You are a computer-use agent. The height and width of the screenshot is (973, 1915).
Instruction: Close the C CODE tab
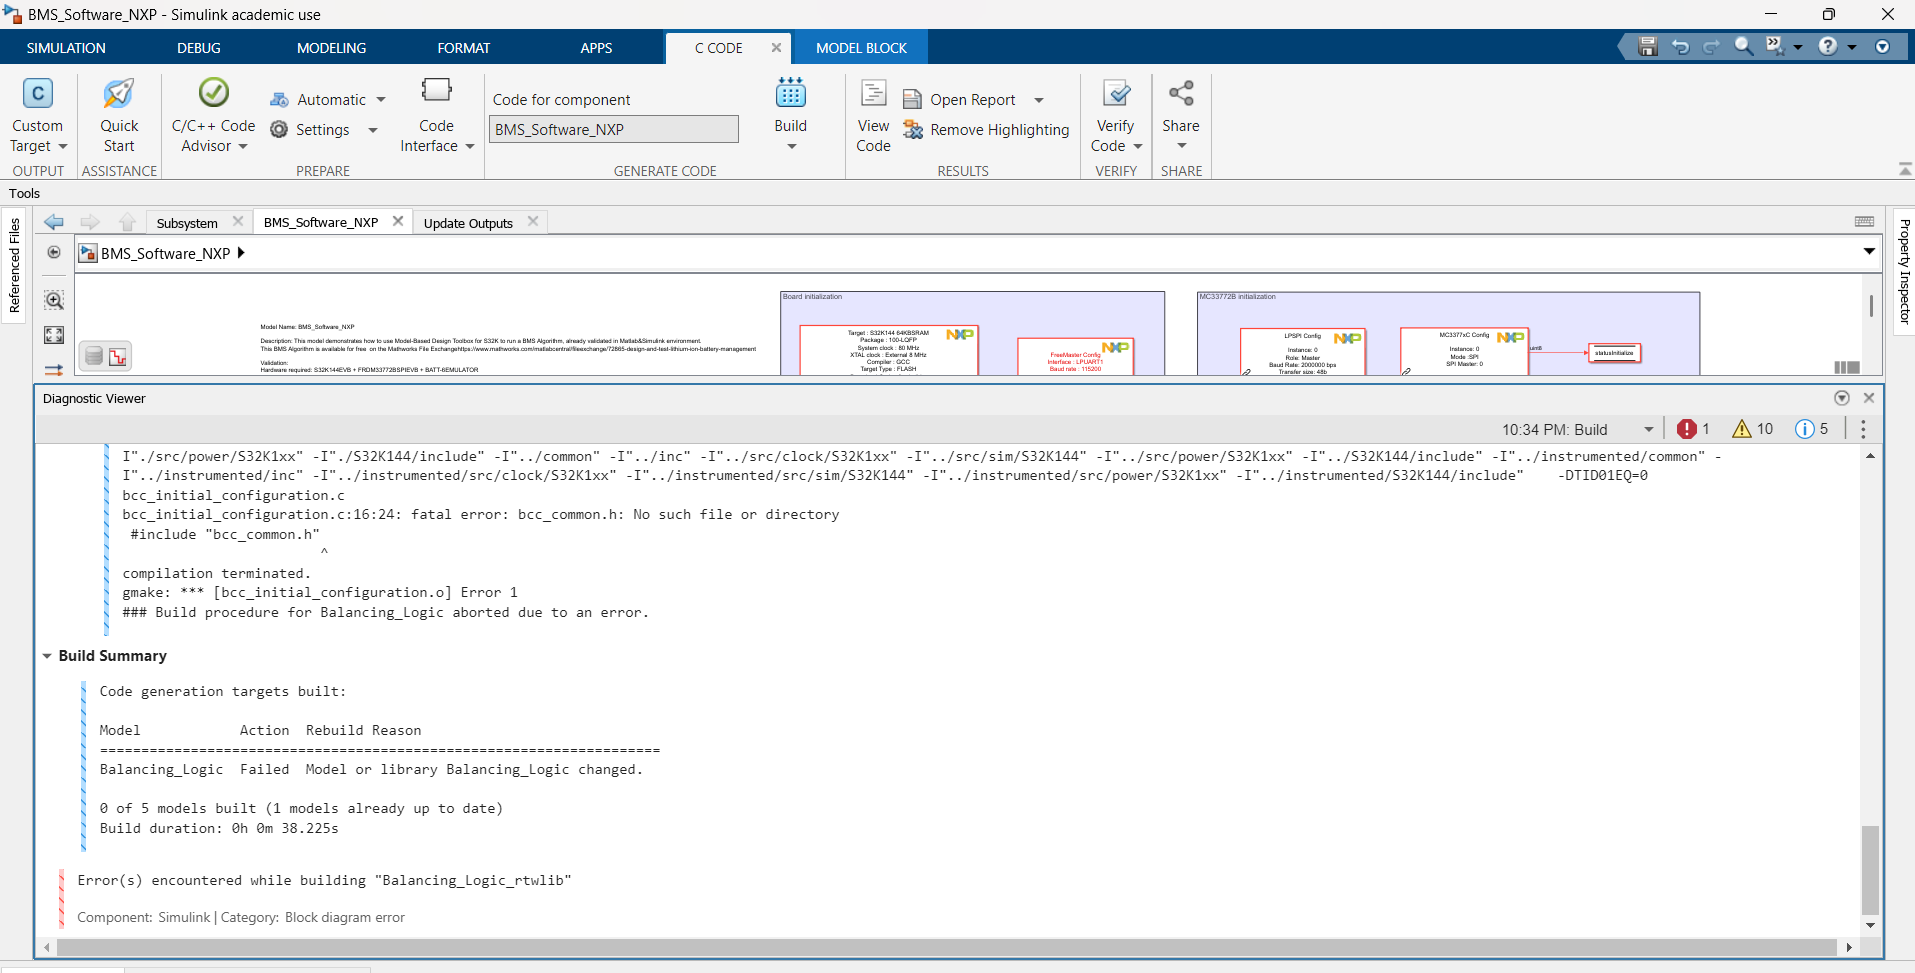pos(776,47)
